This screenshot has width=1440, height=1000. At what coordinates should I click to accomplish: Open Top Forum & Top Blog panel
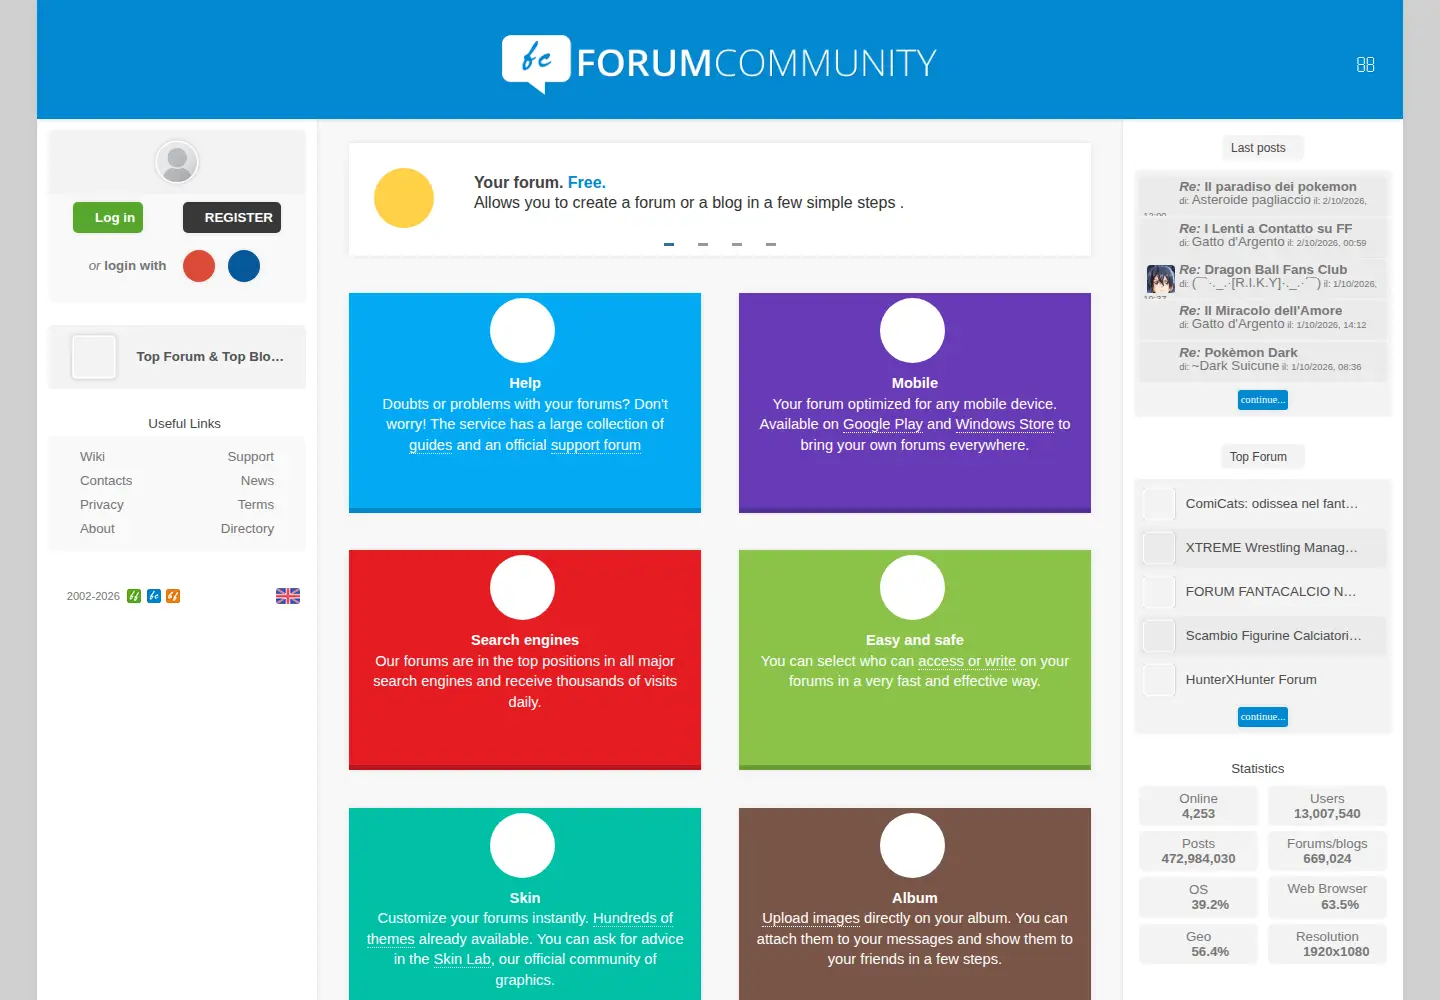point(178,357)
